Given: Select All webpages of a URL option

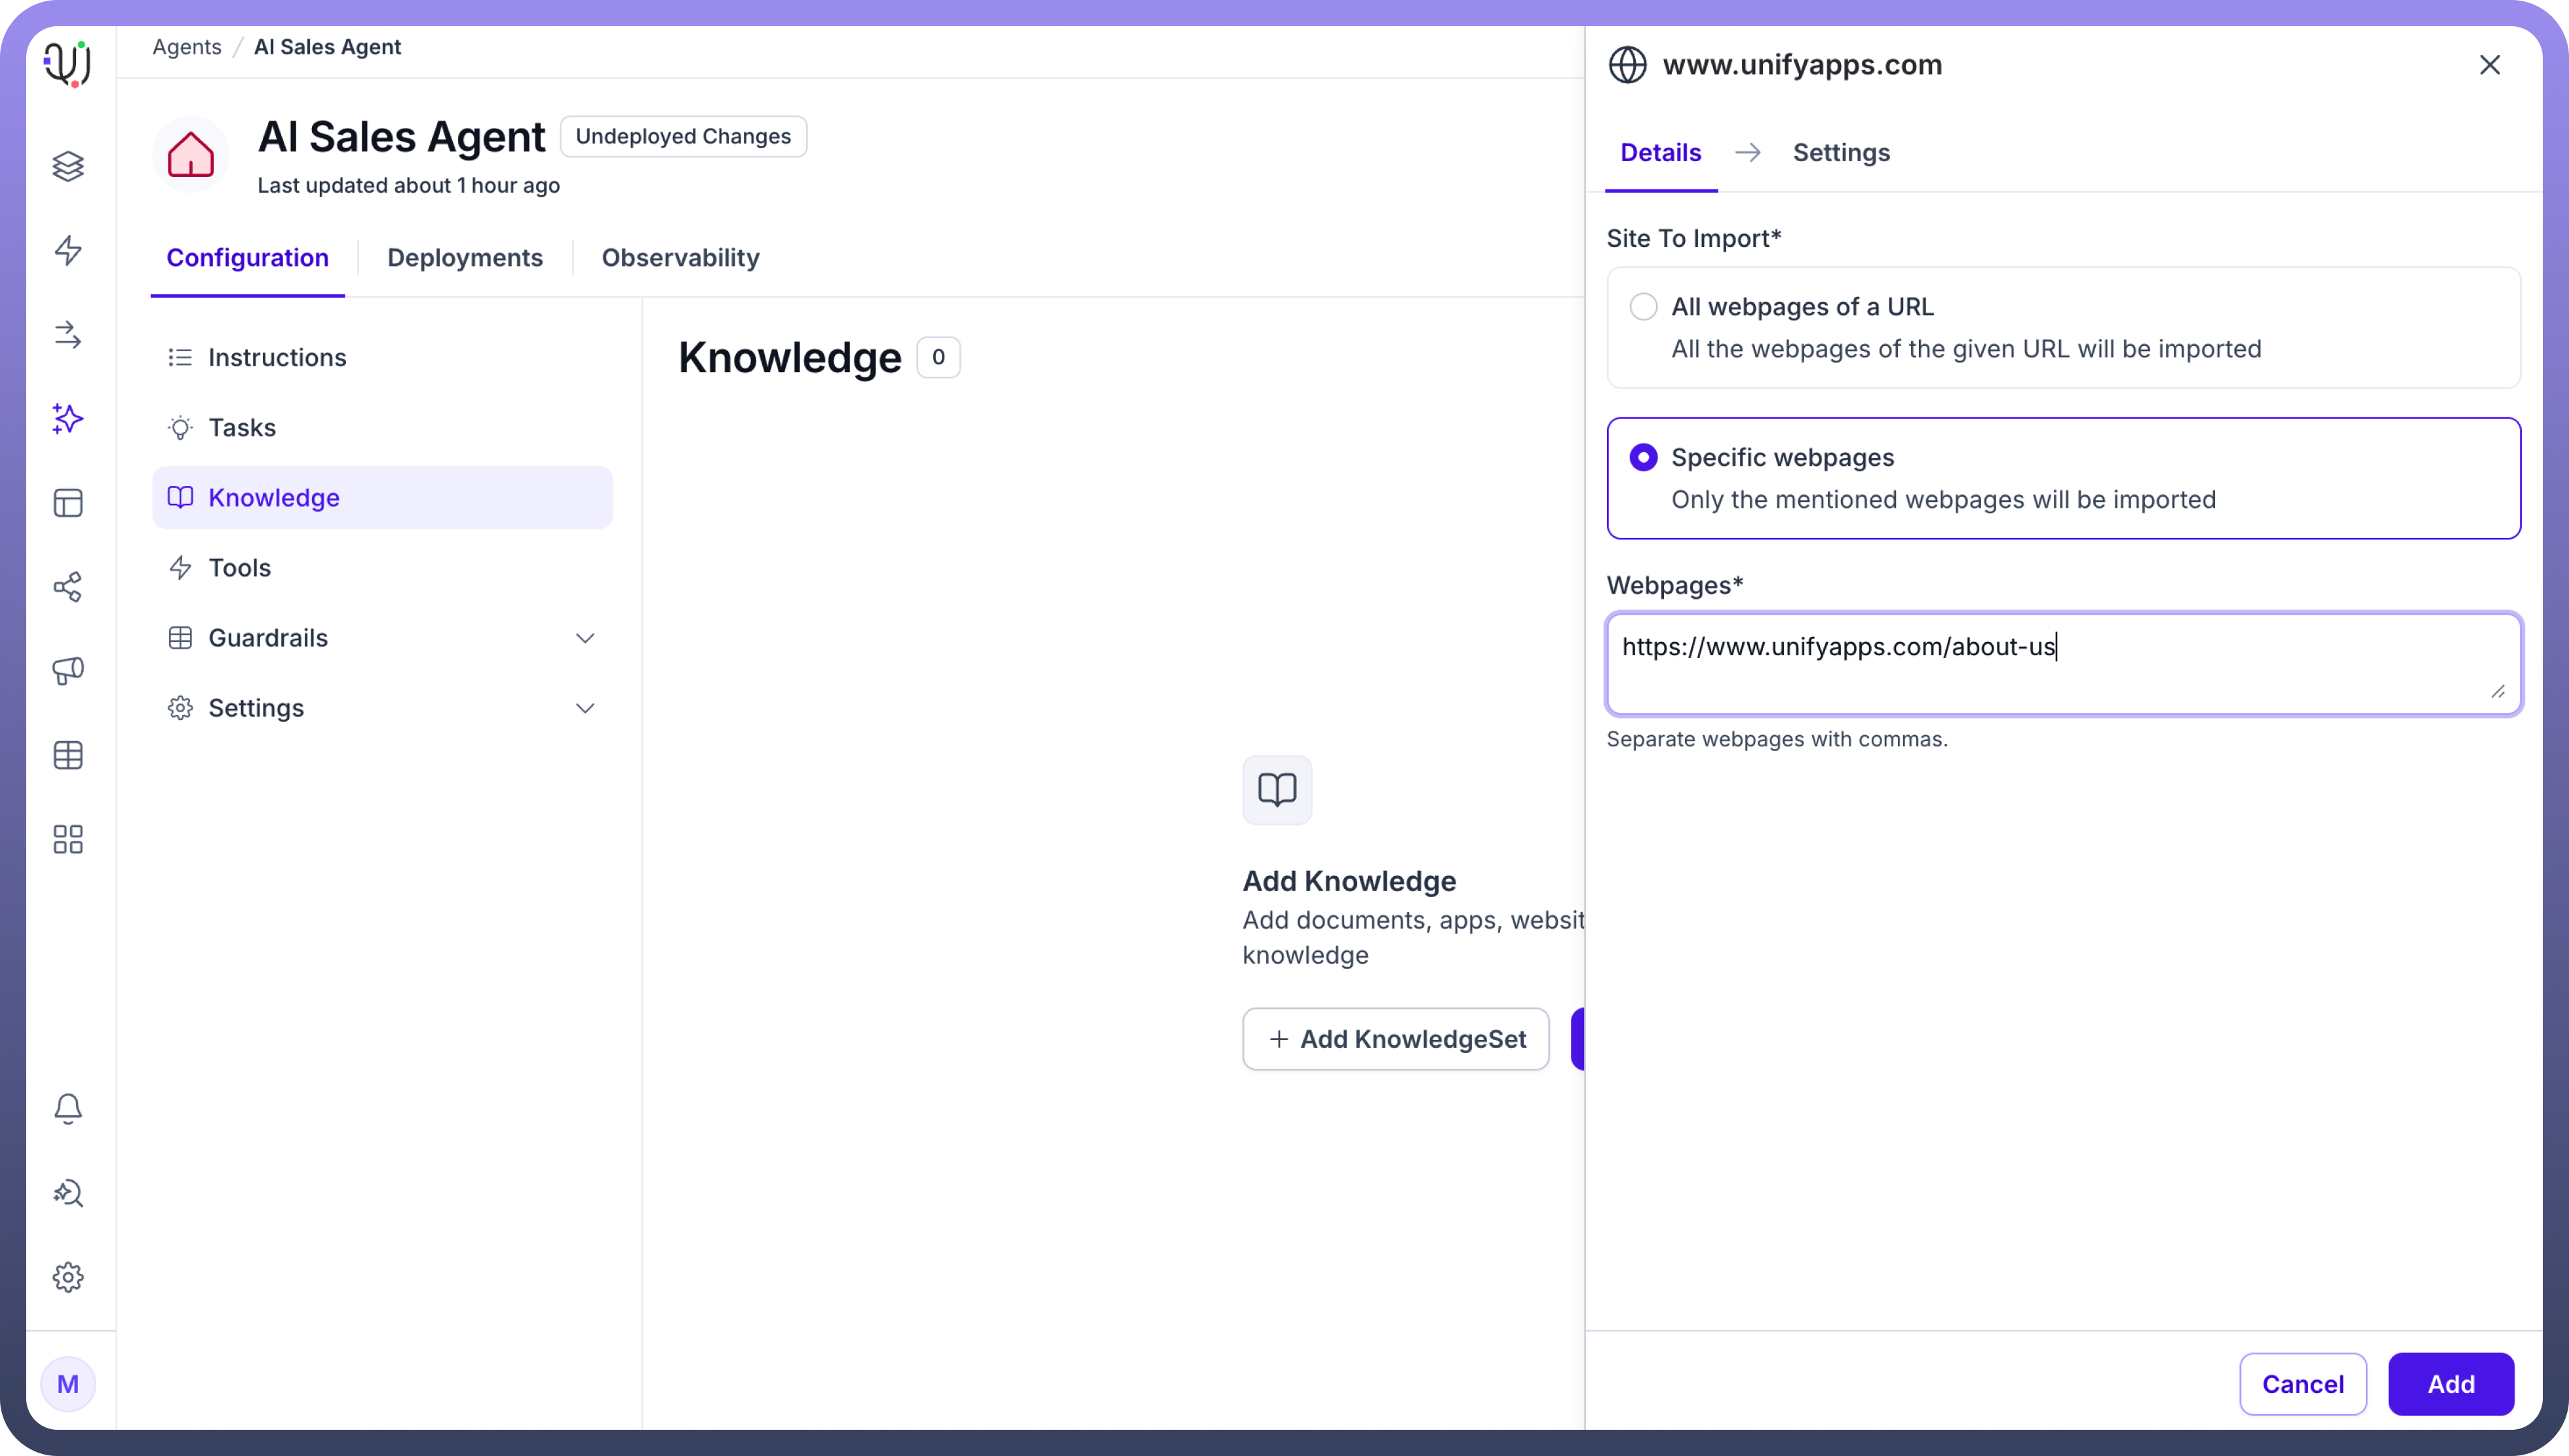Looking at the screenshot, I should tap(1643, 307).
